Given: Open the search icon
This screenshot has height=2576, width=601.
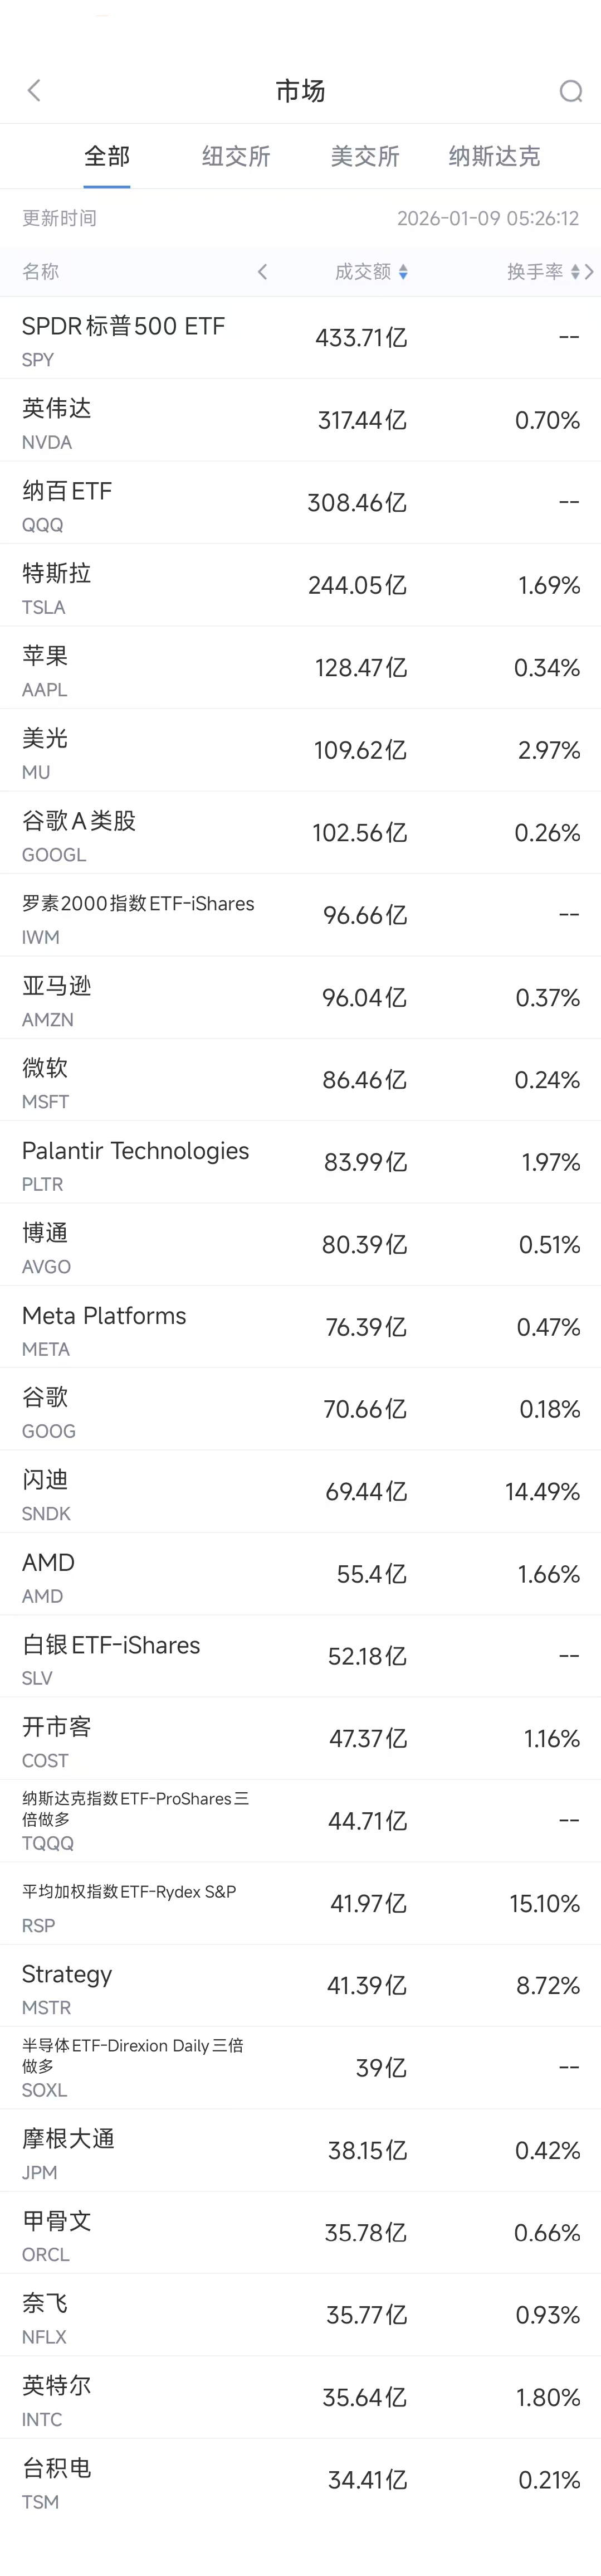Looking at the screenshot, I should click(x=570, y=91).
